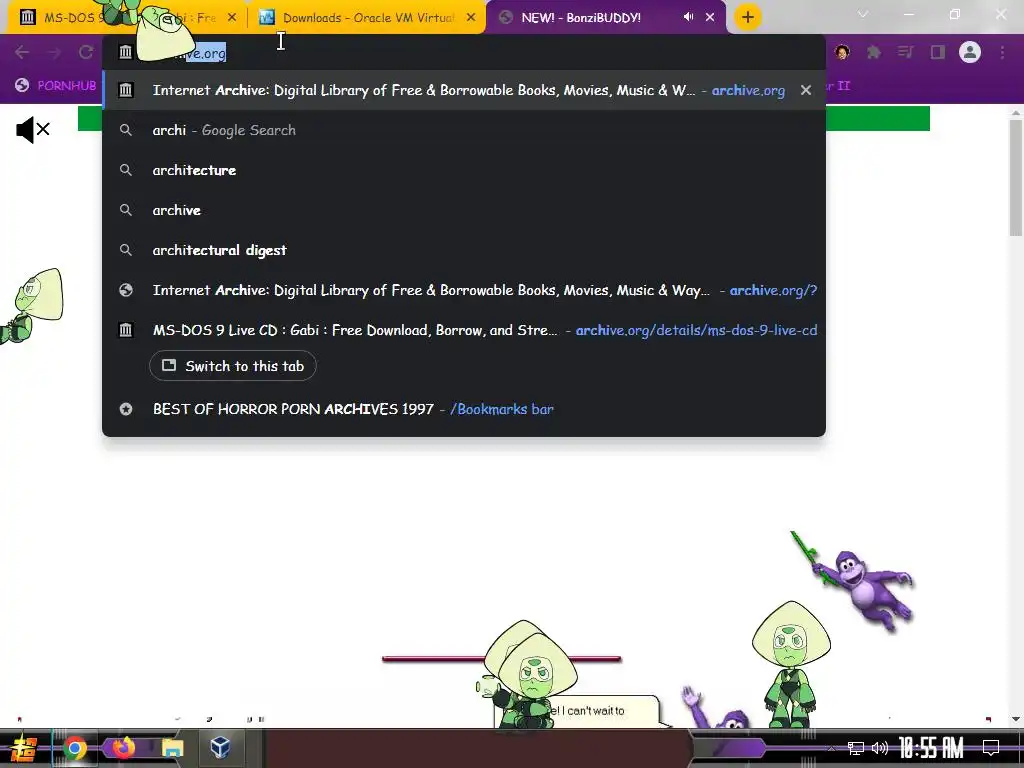This screenshot has height=768, width=1024.
Task: Open the 10:55 AM taskbar clock
Action: coord(931,748)
